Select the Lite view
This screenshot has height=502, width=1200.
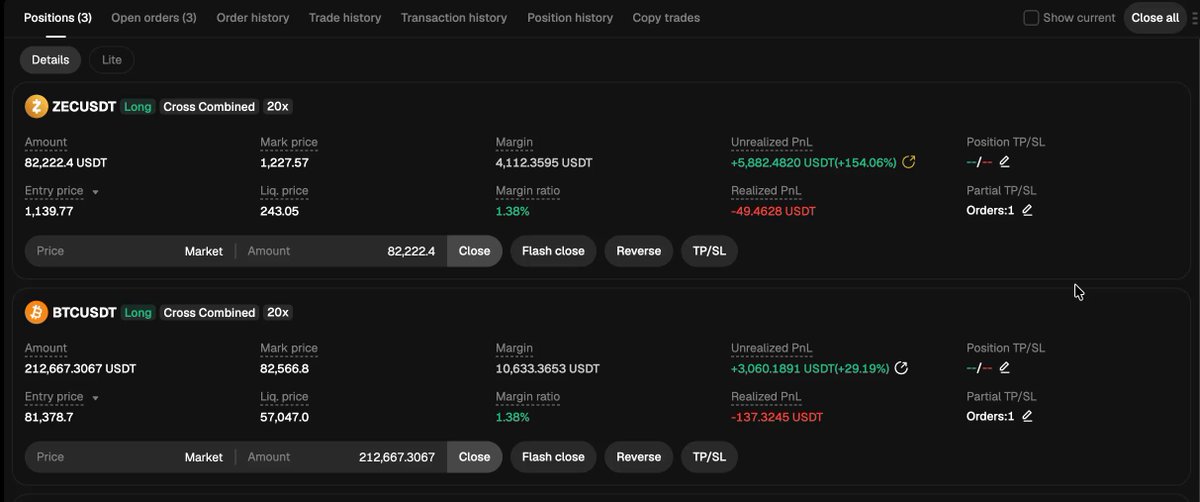point(112,60)
